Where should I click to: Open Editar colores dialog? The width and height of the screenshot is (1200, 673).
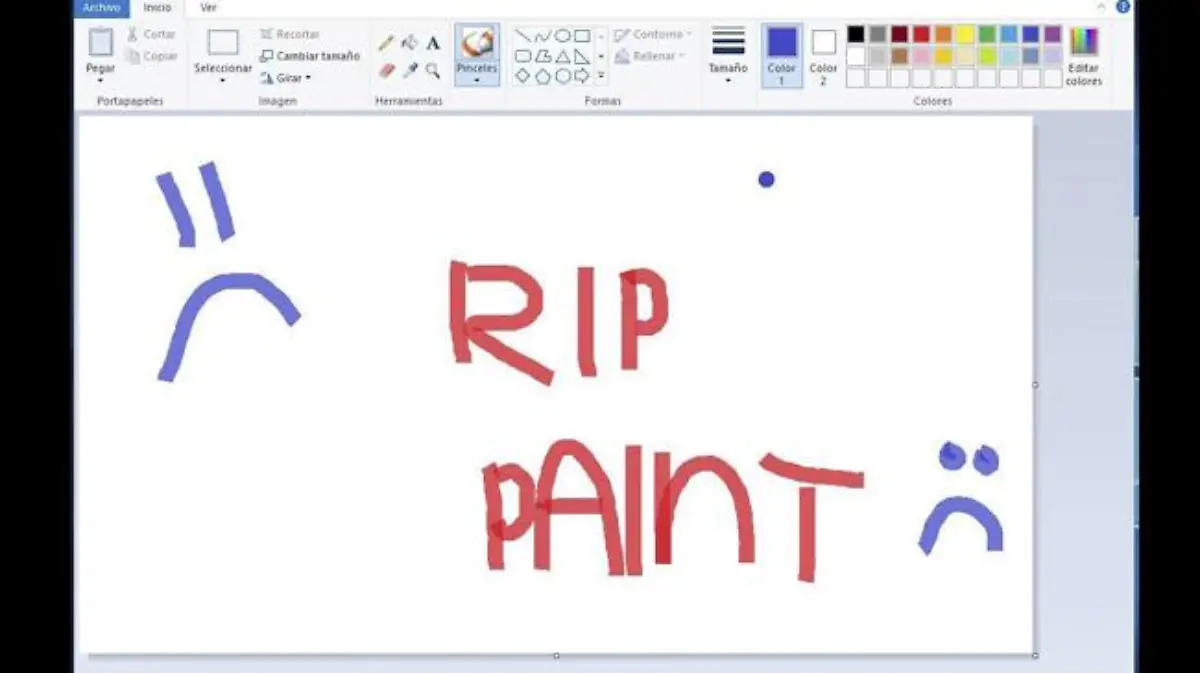1083,56
